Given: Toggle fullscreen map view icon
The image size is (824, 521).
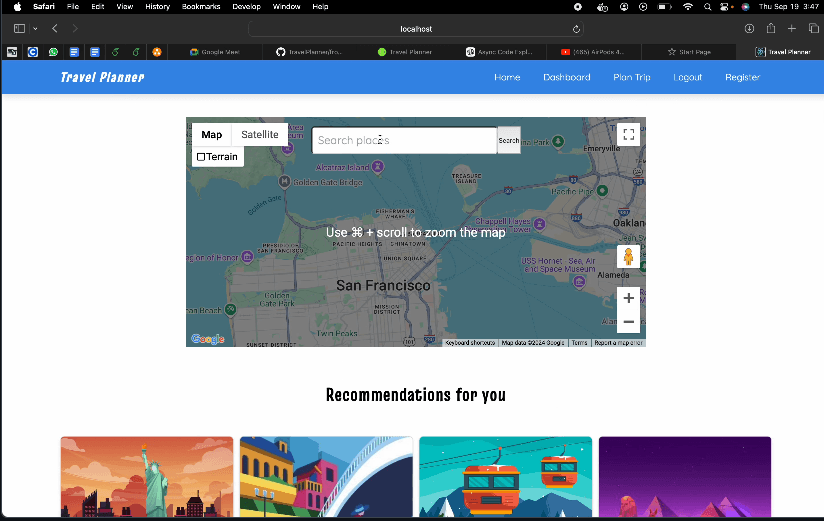Looking at the screenshot, I should (x=629, y=134).
